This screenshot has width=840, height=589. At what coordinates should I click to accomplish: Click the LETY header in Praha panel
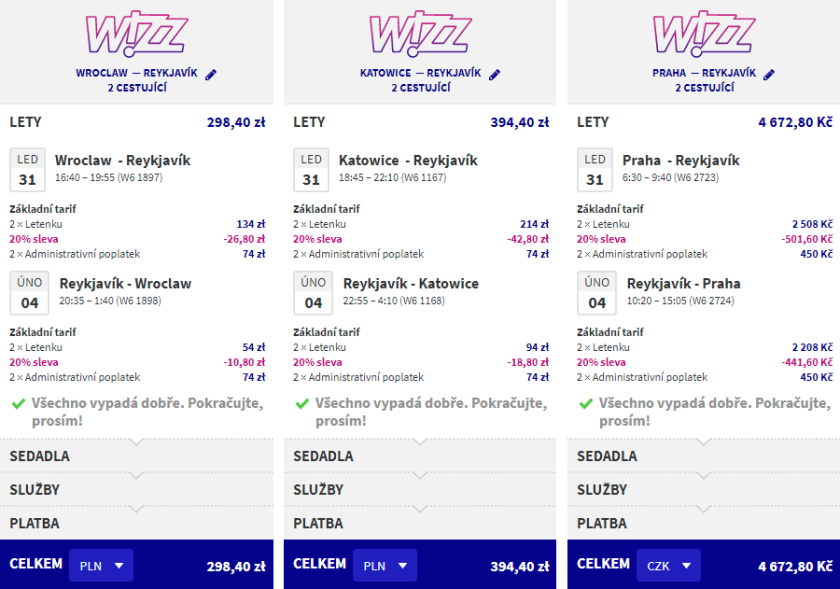click(x=593, y=122)
